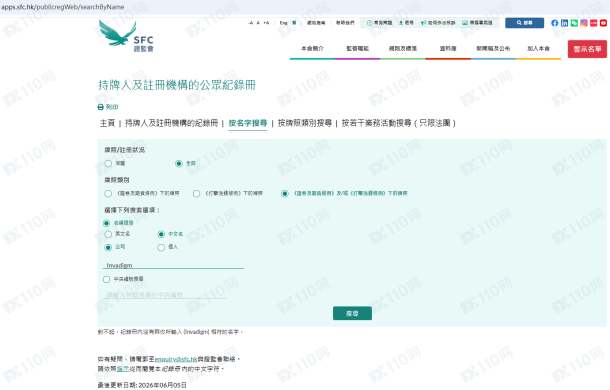Screen dimensions: 610x390
Task: Click the no-results message mentioning Invadigm
Action: [x=170, y=332]
